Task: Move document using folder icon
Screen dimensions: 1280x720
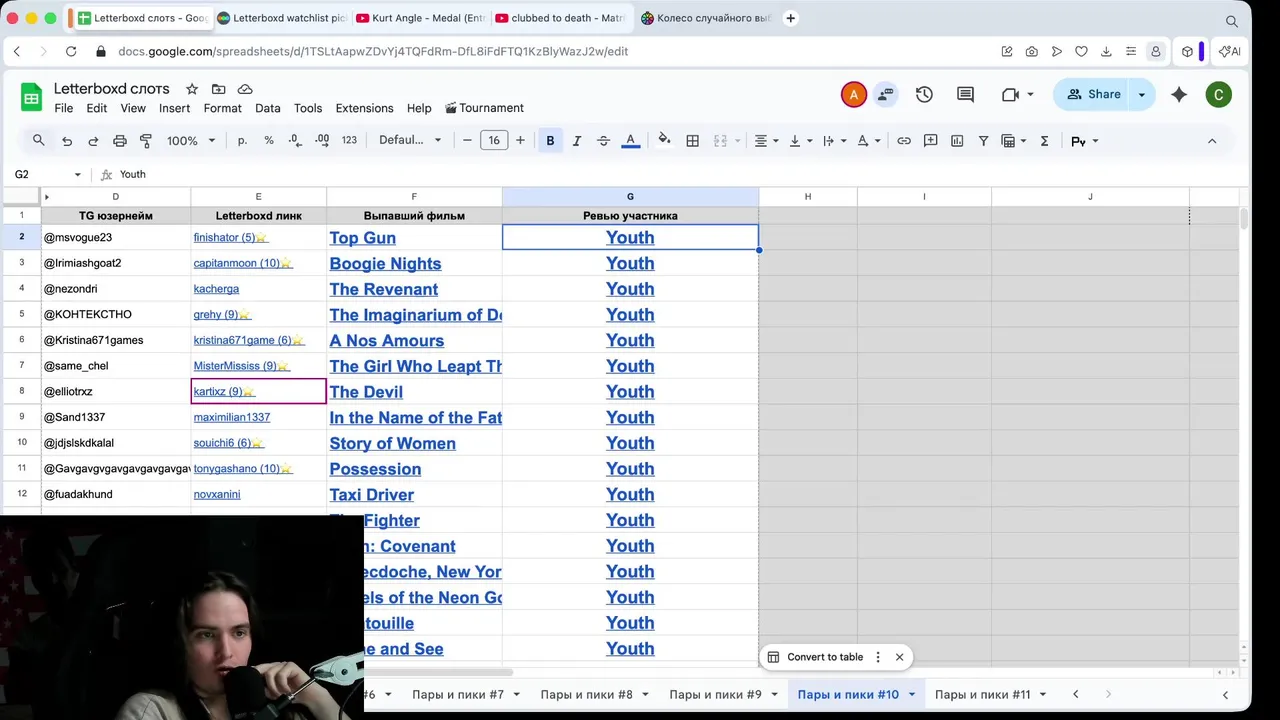Action: coord(218,89)
